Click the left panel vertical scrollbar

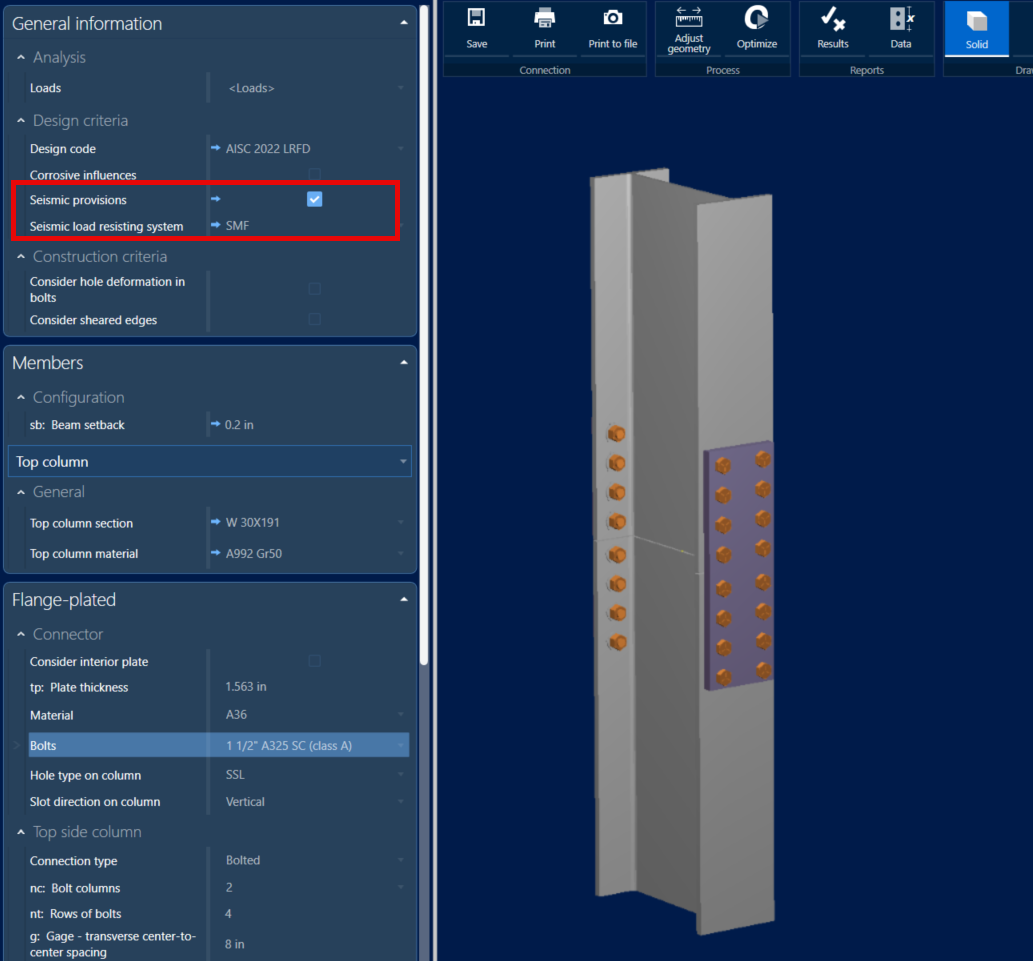[x=425, y=330]
